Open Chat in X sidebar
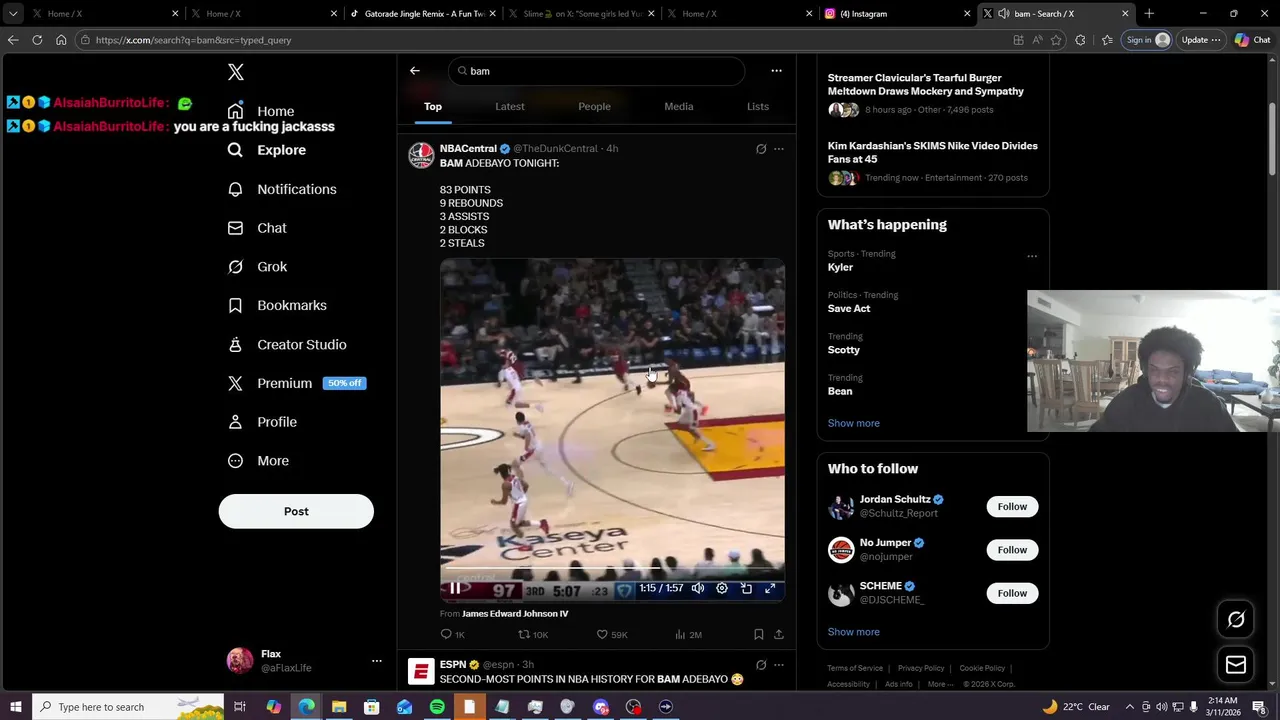1280x720 pixels. [257, 228]
